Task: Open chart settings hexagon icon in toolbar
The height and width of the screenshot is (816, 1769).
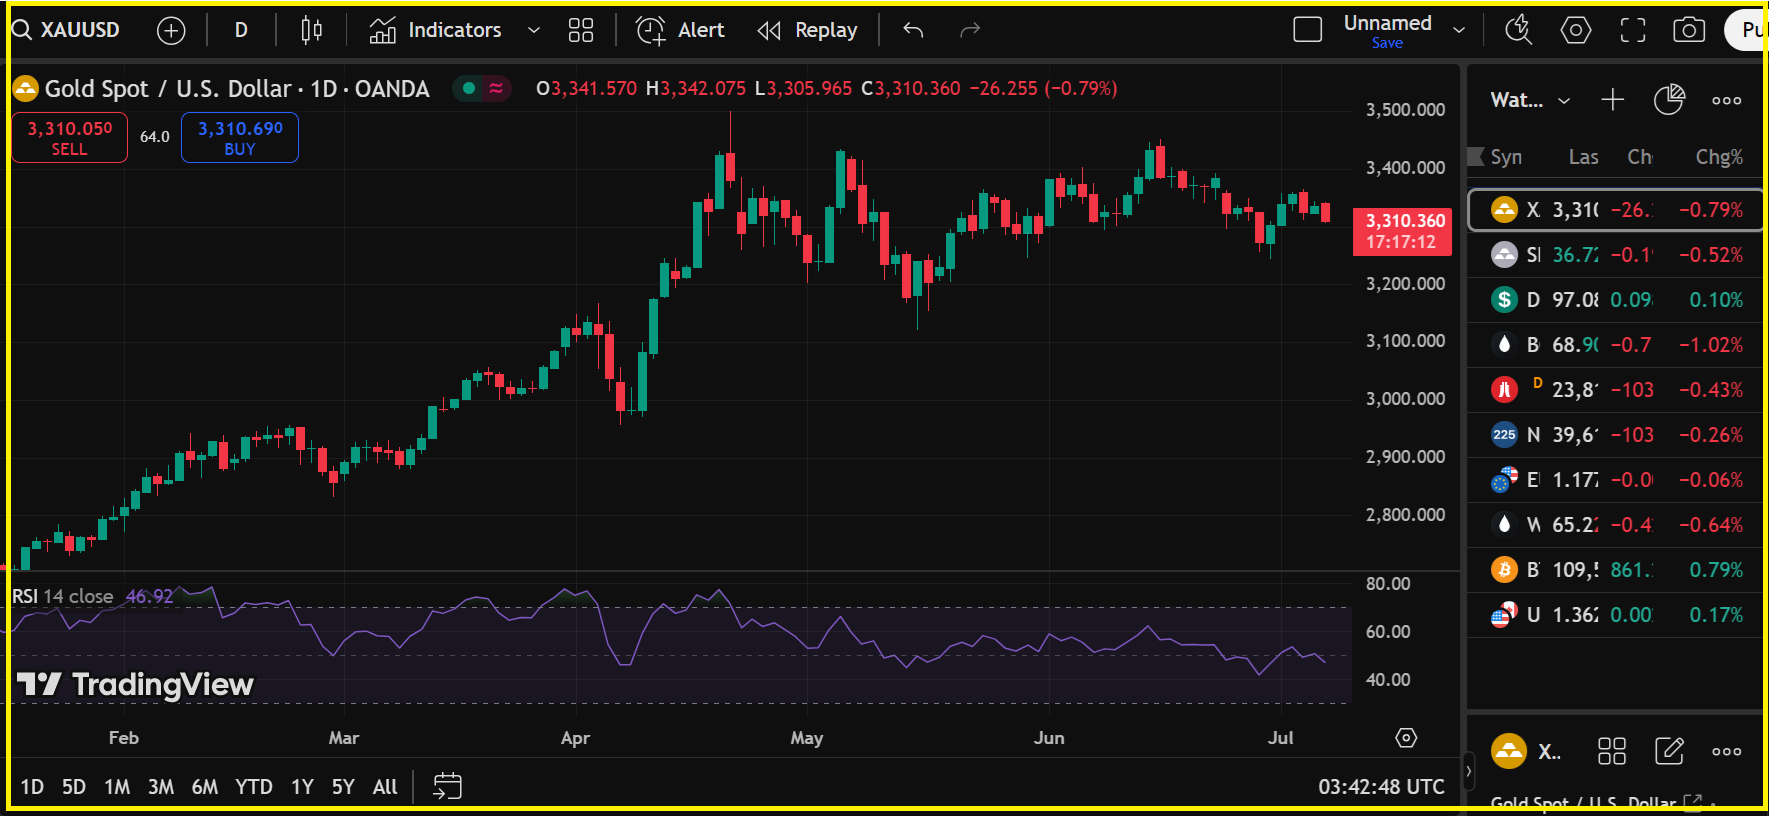Action: pos(1576,31)
